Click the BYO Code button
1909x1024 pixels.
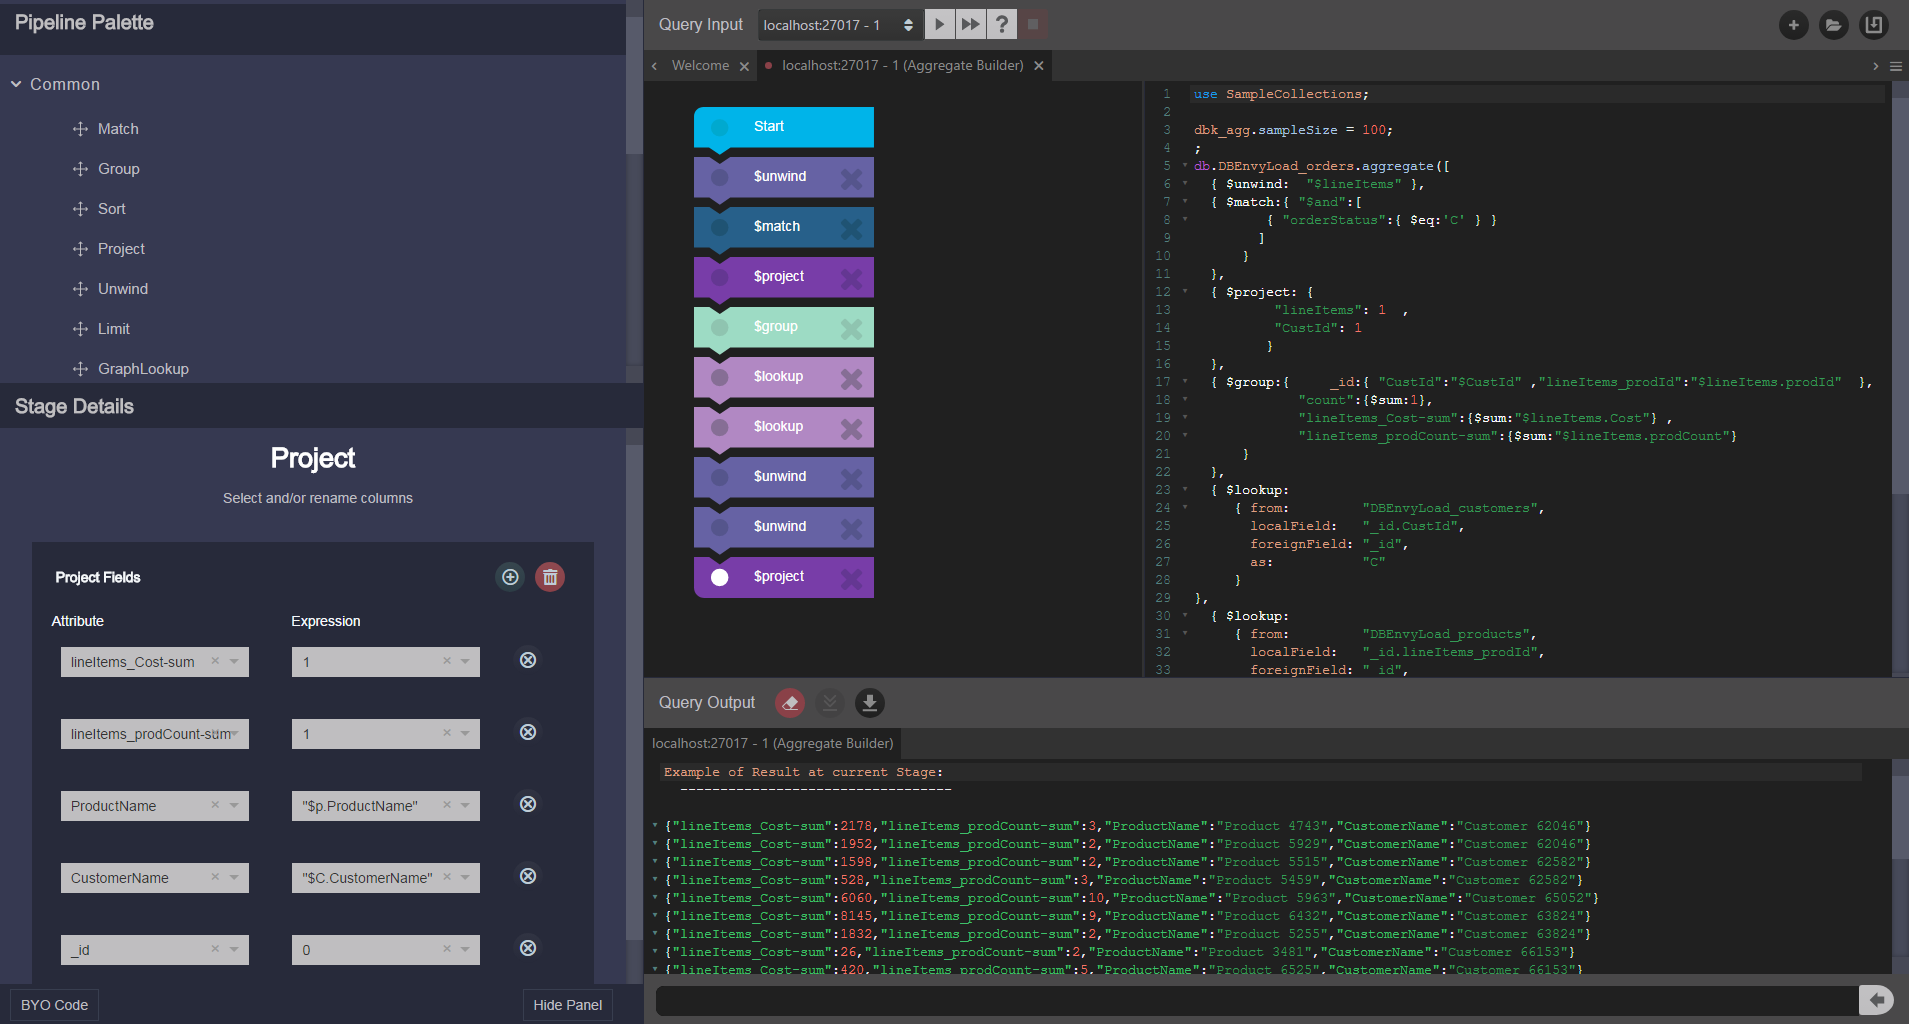click(54, 1005)
